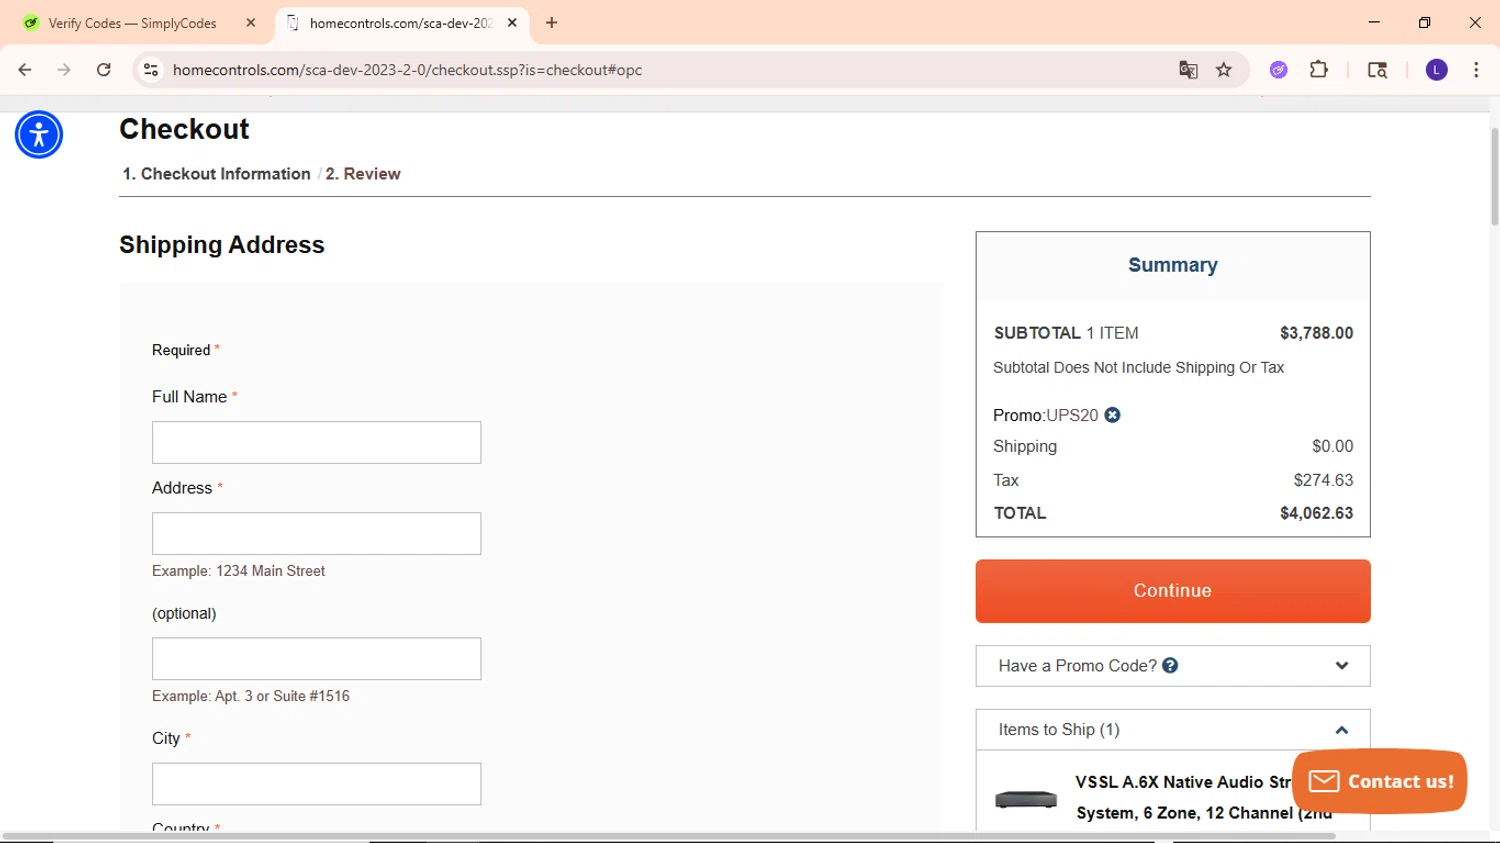Remove the UPS20 promo code
The image size is (1500, 843).
pos(1112,415)
